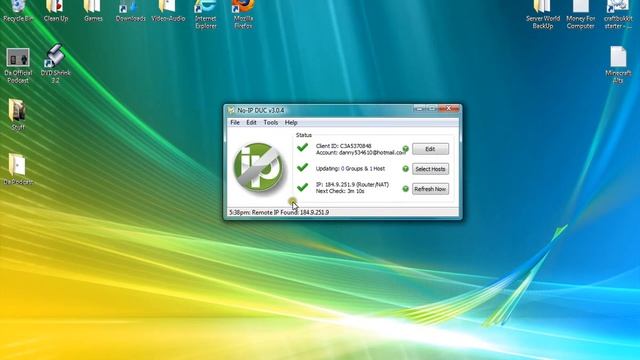Viewport: 640px width, 360px height.
Task: Click the help icon beside Refresh Now
Action: 405,189
